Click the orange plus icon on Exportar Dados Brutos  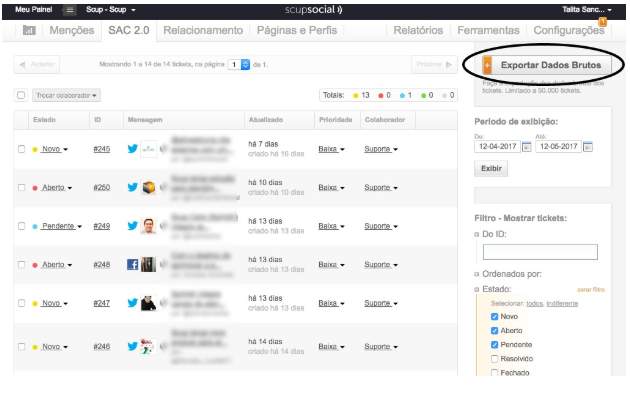pos(487,65)
